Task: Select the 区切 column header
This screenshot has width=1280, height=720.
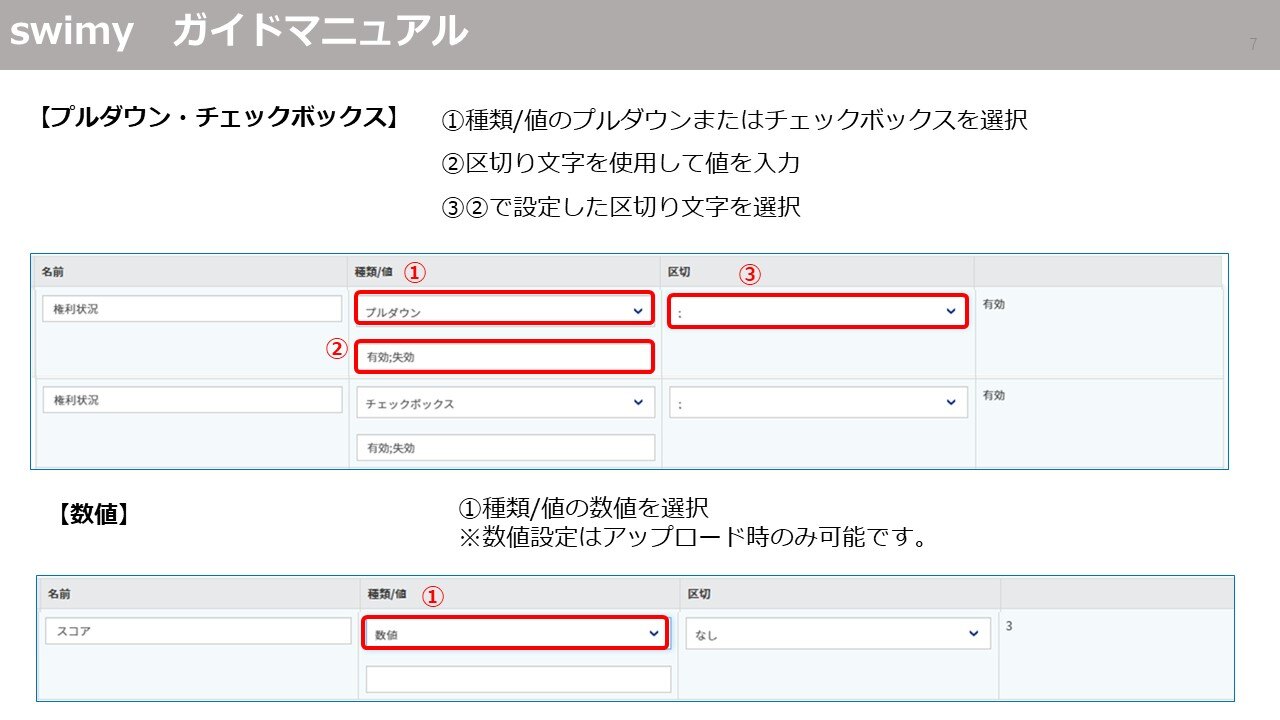Action: pyautogui.click(x=681, y=271)
